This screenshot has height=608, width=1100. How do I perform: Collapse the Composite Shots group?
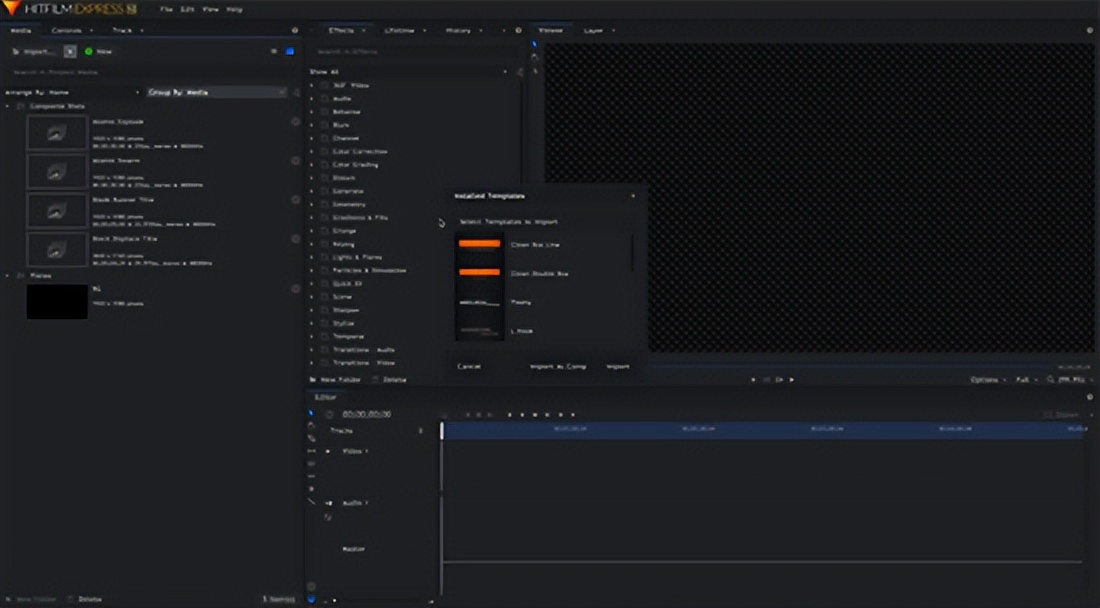[x=8, y=106]
